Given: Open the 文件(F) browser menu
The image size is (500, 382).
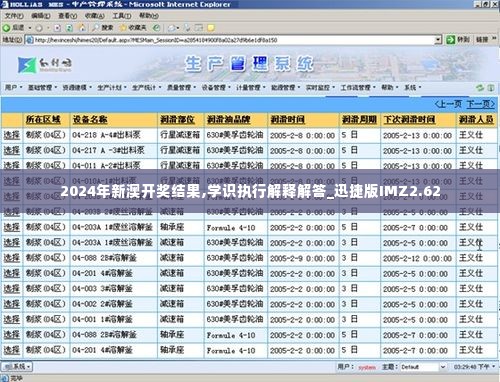Looking at the screenshot, I should tap(14, 16).
